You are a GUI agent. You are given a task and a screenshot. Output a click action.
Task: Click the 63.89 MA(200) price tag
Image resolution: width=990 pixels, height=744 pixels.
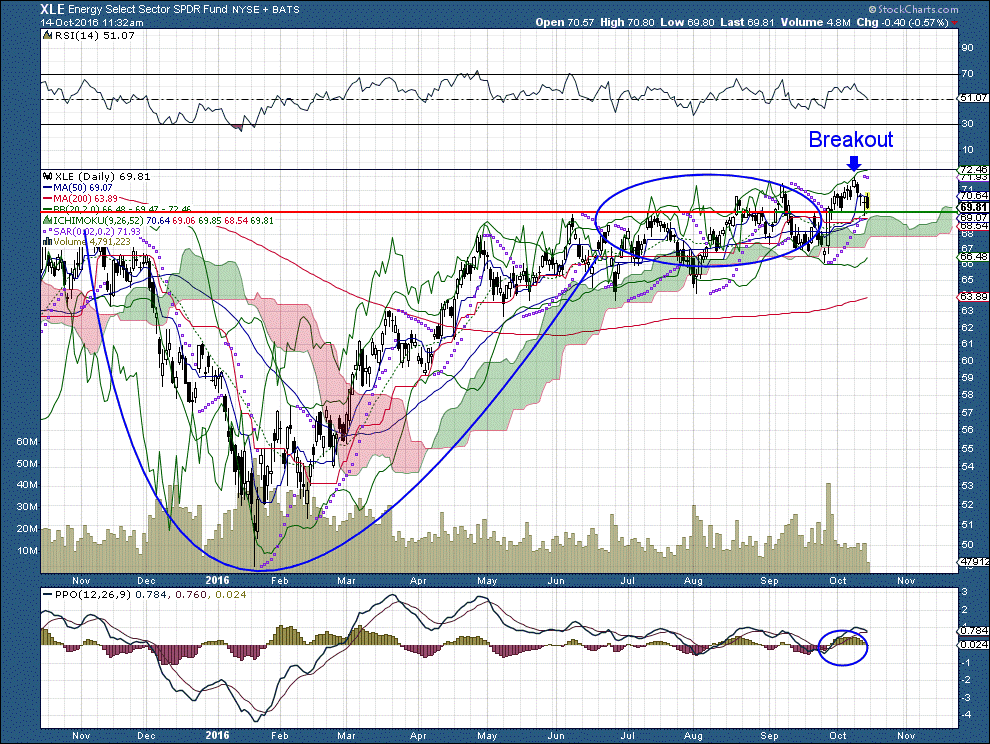tap(973, 296)
